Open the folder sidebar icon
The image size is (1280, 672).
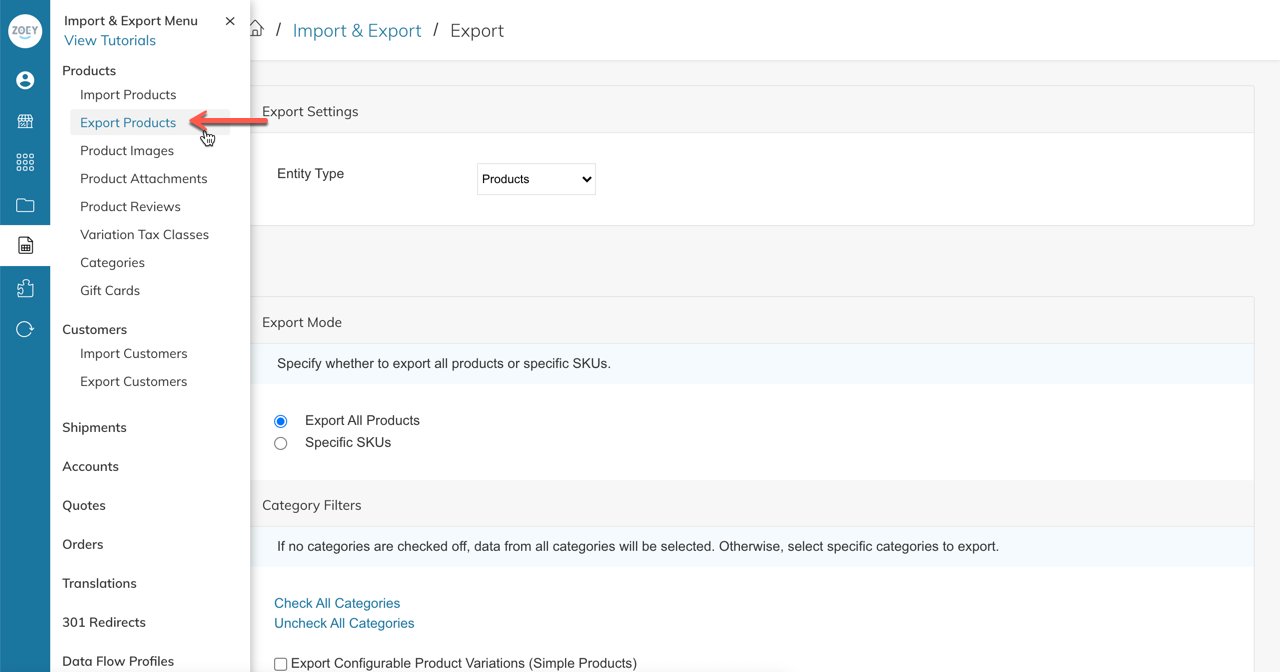pyautogui.click(x=25, y=205)
